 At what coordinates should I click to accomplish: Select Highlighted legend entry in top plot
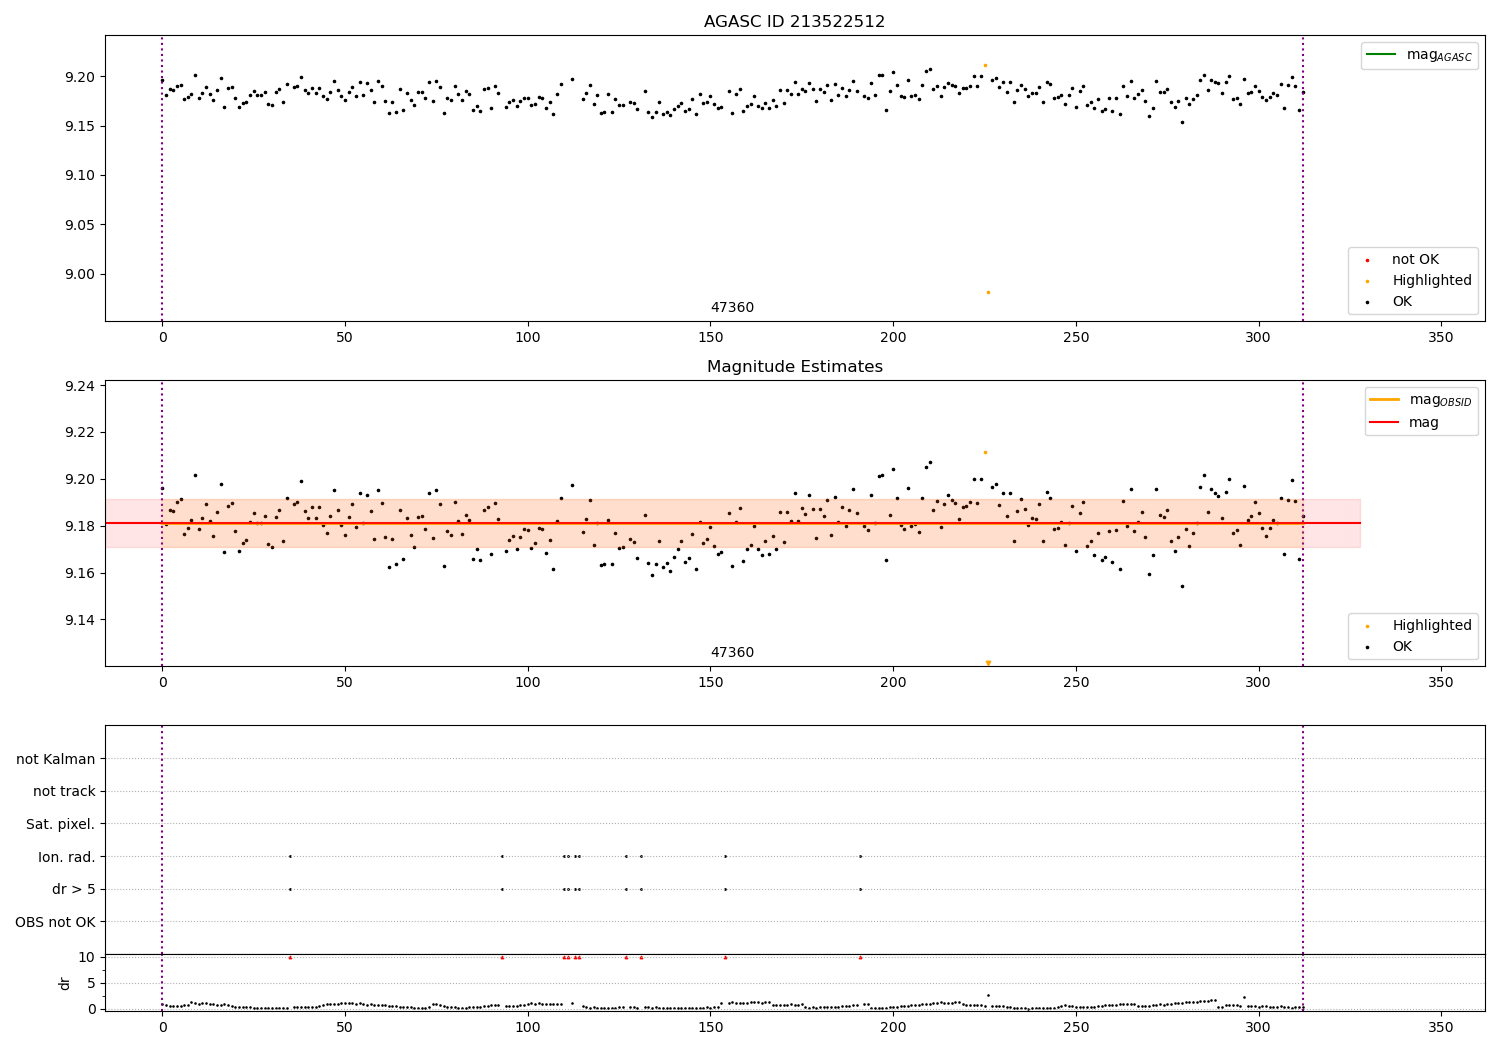(x=1432, y=280)
